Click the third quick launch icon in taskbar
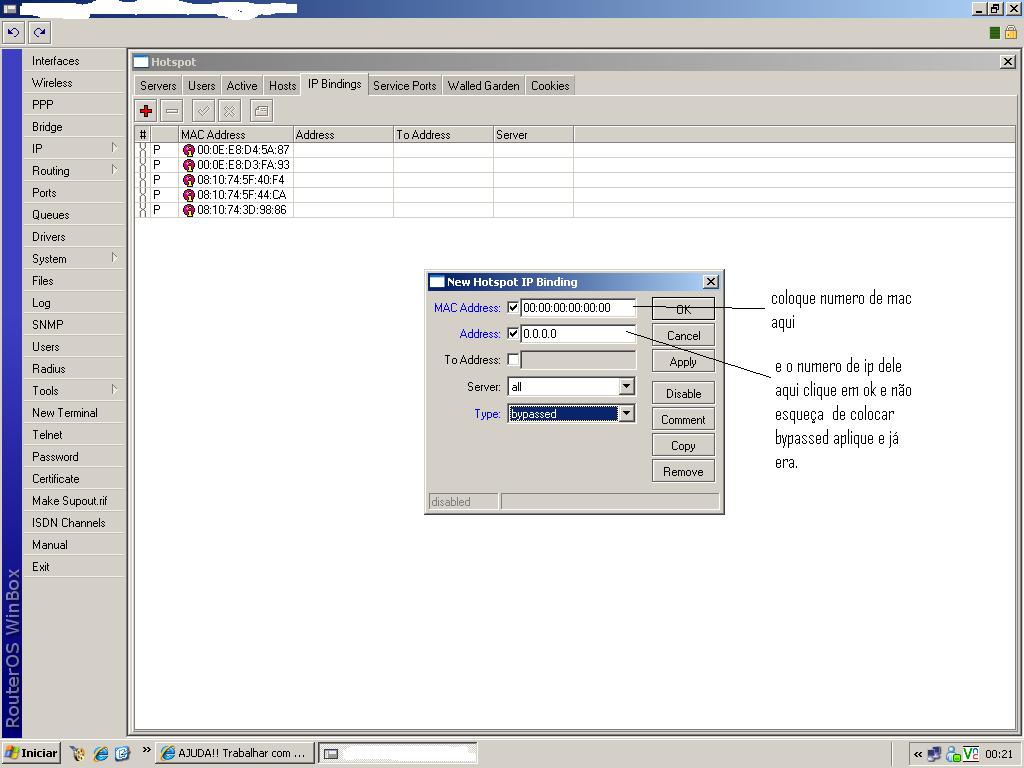The height and width of the screenshot is (768, 1024). 123,753
